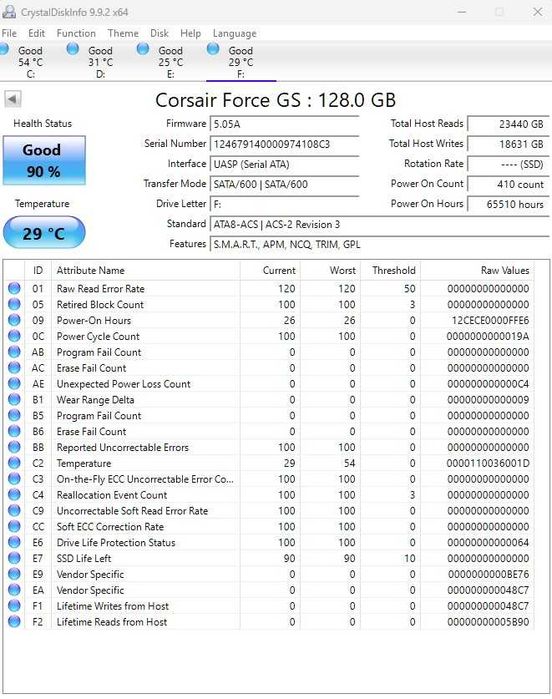
Task: Open the Edit menu
Action: [37, 33]
